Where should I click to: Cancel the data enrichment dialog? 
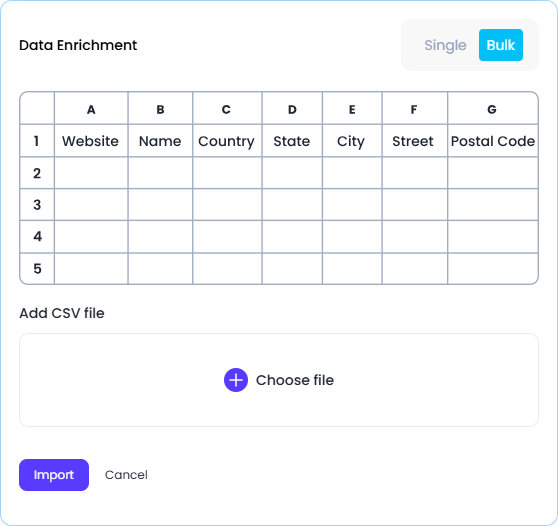(x=126, y=475)
